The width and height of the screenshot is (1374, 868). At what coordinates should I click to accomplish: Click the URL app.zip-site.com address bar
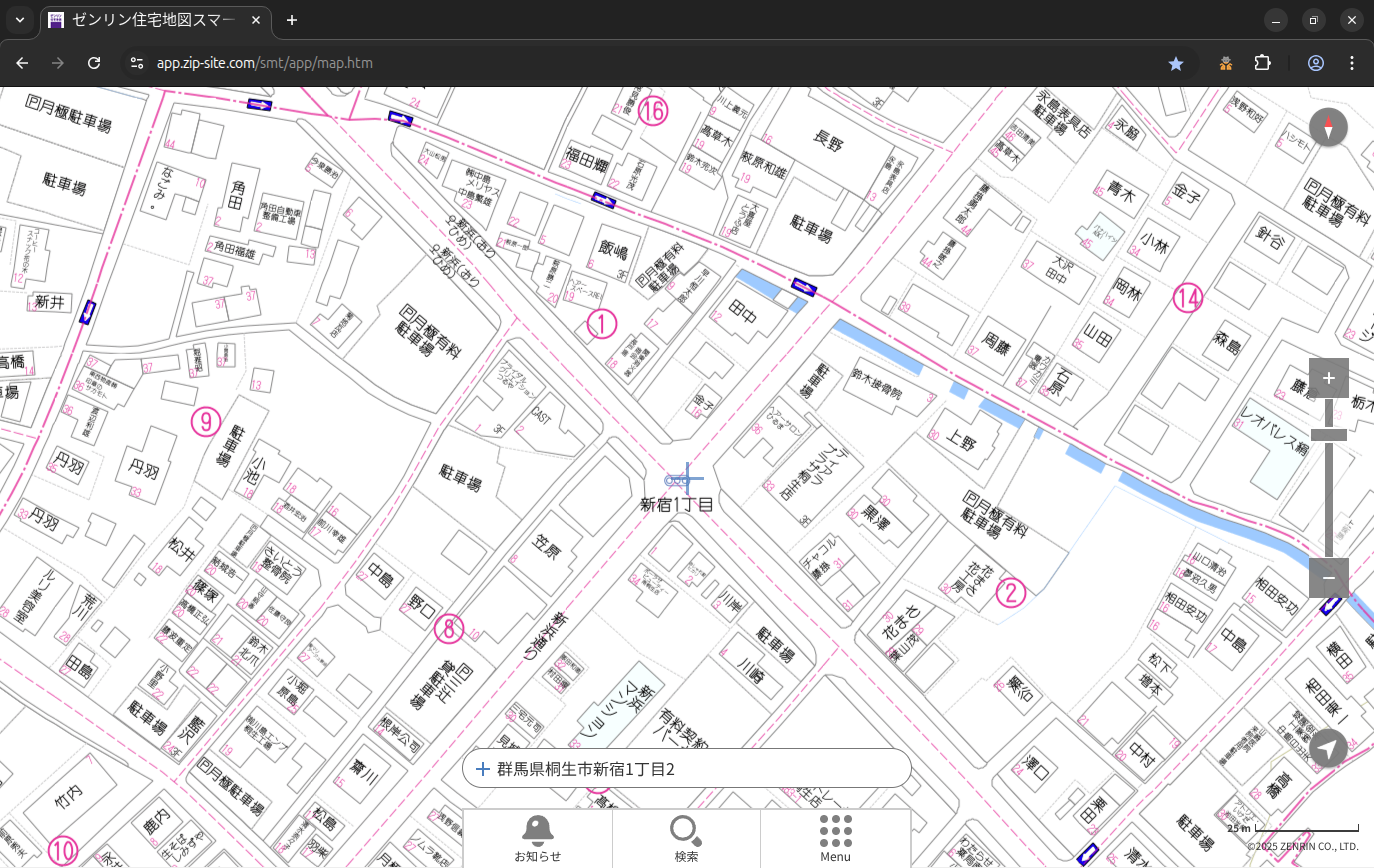tap(265, 63)
